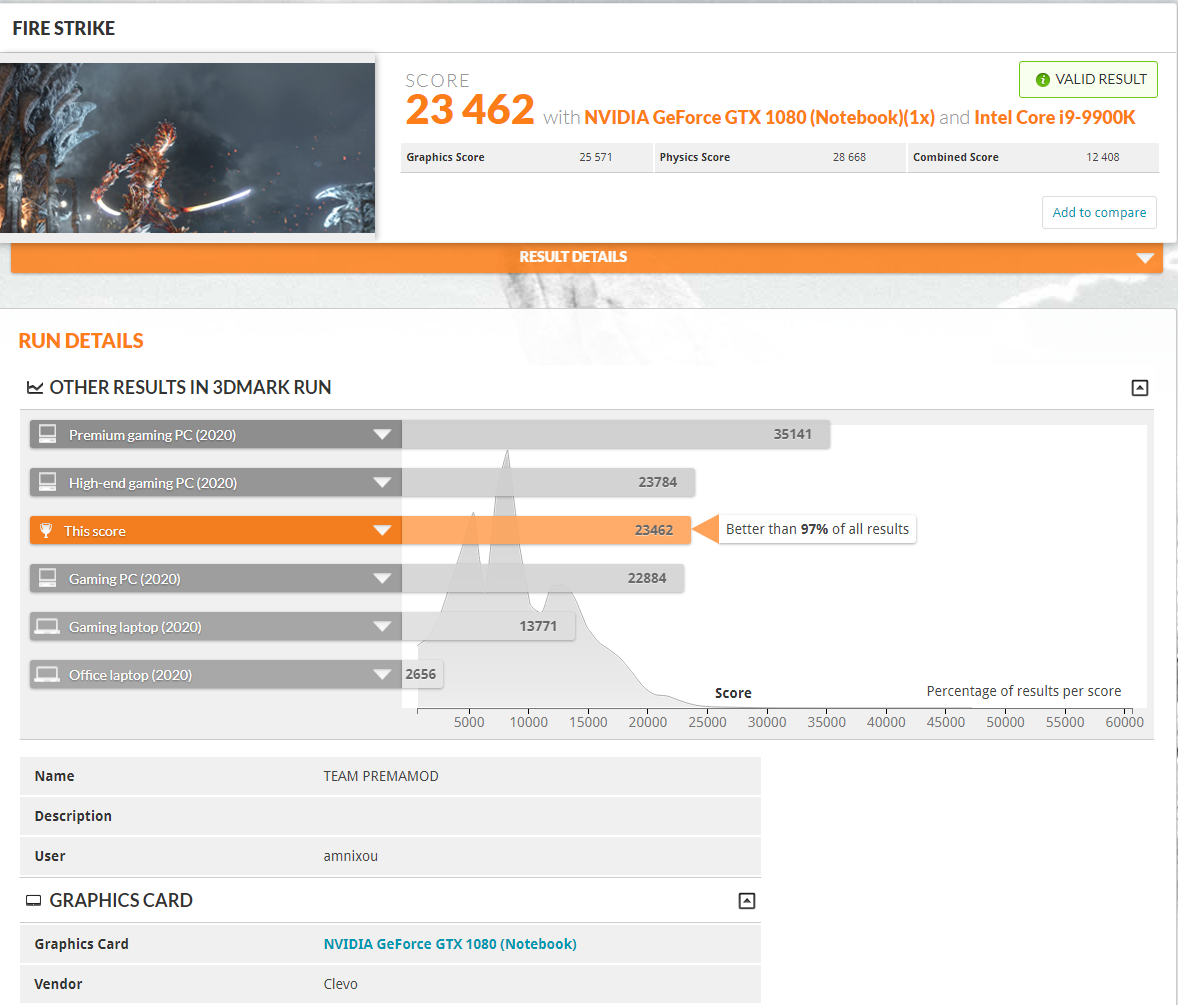The height and width of the screenshot is (1005, 1178).
Task: Click the Clevo vendor value
Action: [340, 984]
